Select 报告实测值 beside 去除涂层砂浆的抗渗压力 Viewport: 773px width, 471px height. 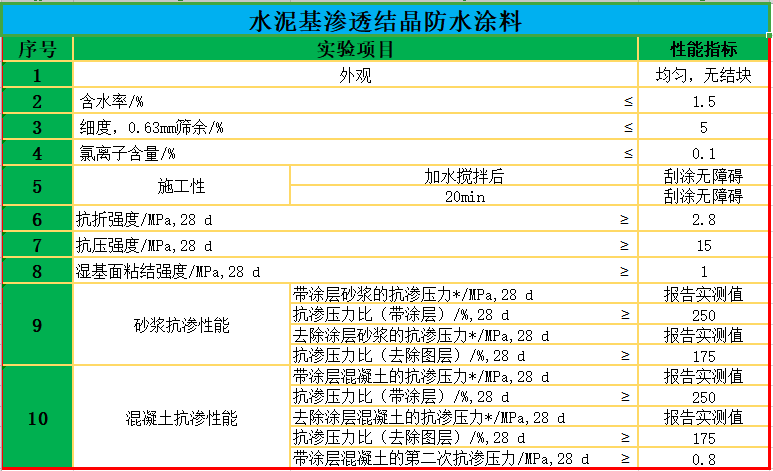703,335
